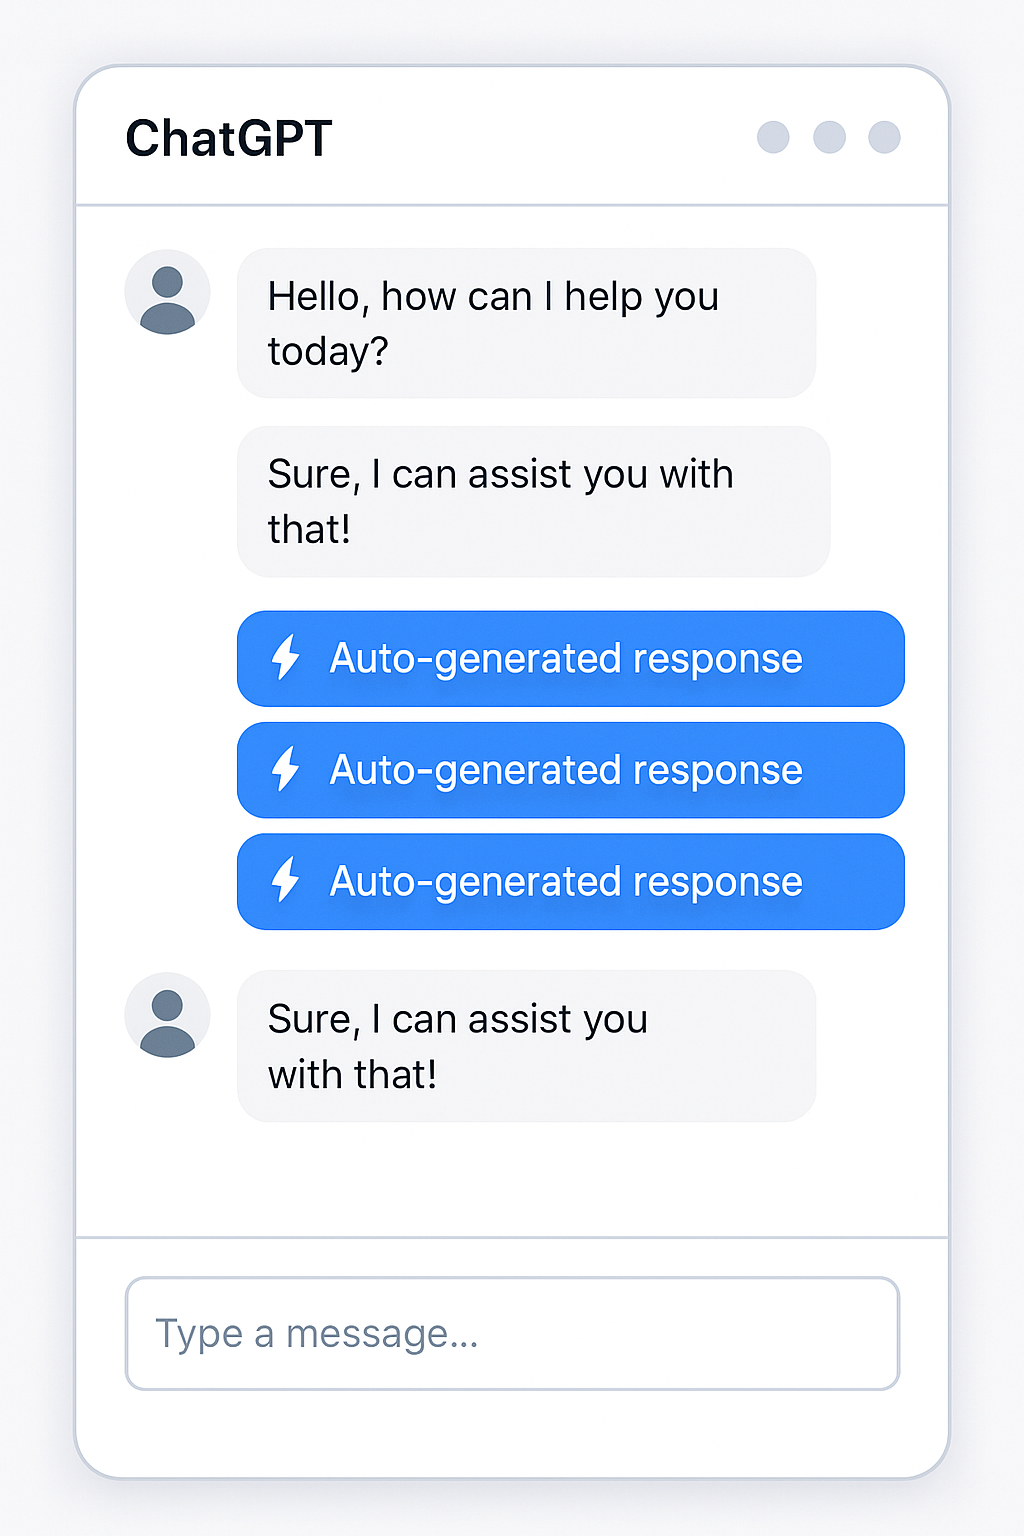Focus the "Type a message..." input field

pos(512,1333)
